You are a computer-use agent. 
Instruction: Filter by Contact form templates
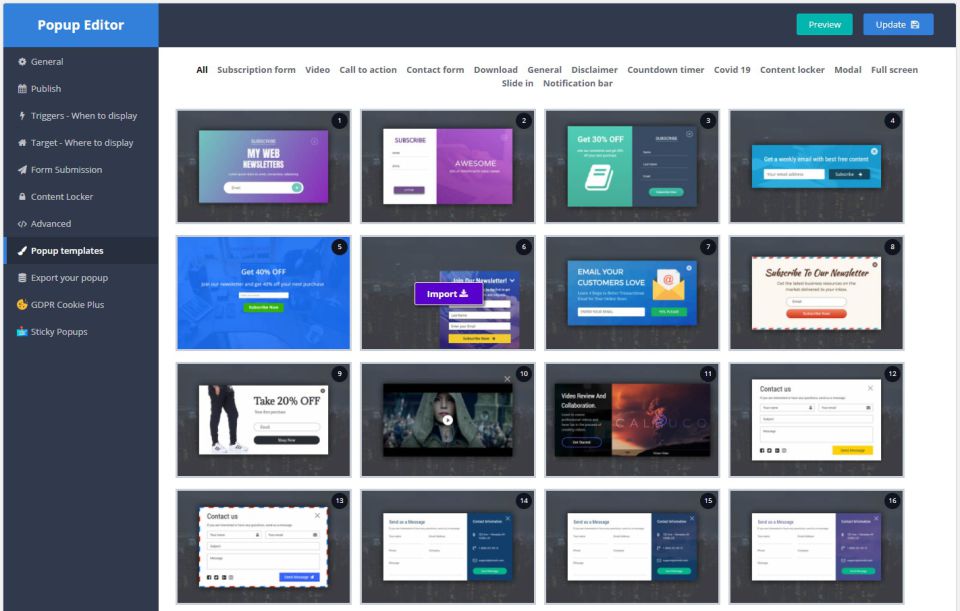[x=435, y=70]
